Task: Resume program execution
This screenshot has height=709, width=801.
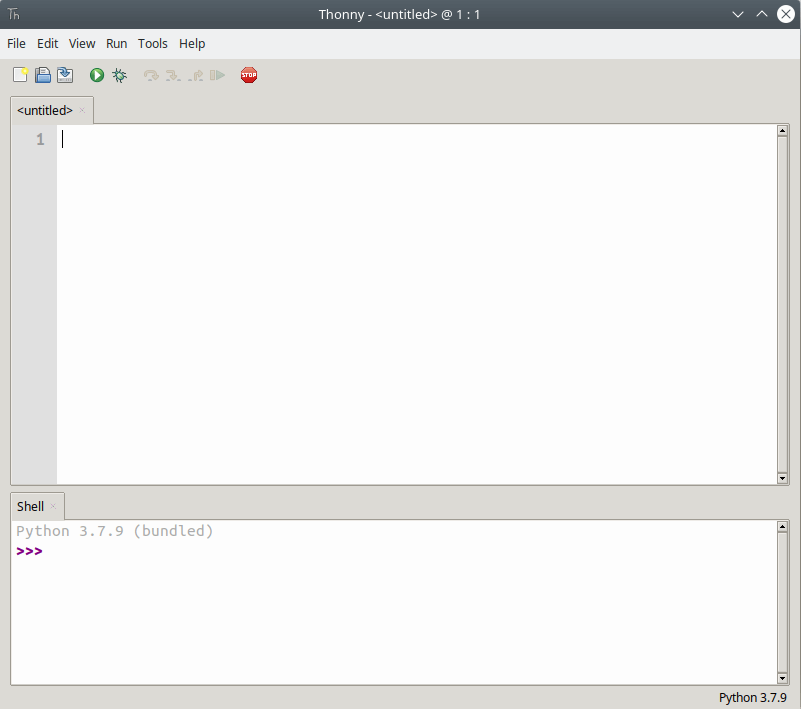Action: point(217,74)
